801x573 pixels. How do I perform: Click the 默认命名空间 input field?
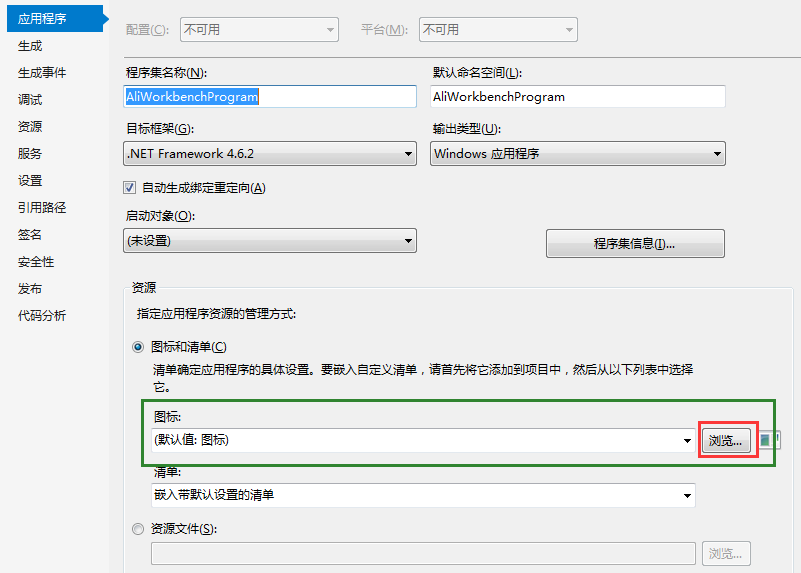[578, 97]
